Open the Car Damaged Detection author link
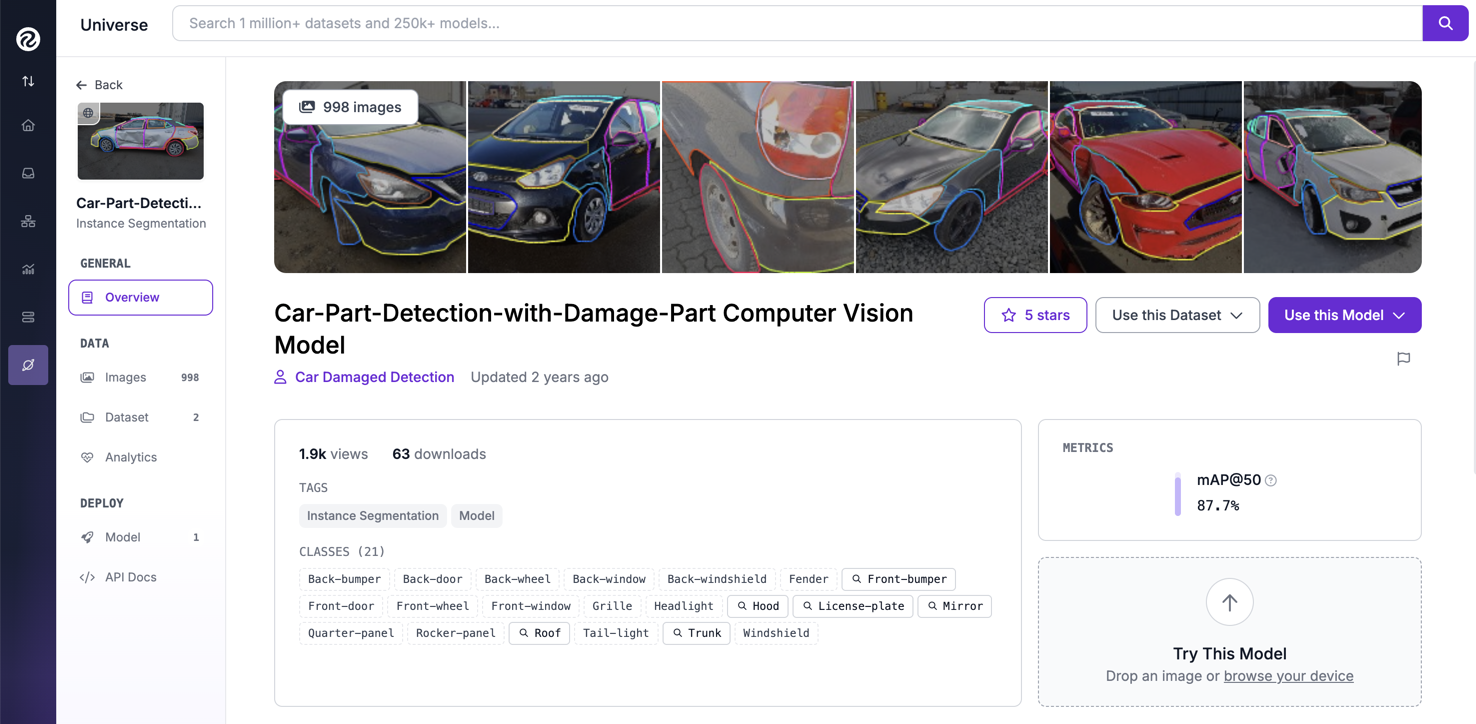This screenshot has width=1476, height=724. 374,377
